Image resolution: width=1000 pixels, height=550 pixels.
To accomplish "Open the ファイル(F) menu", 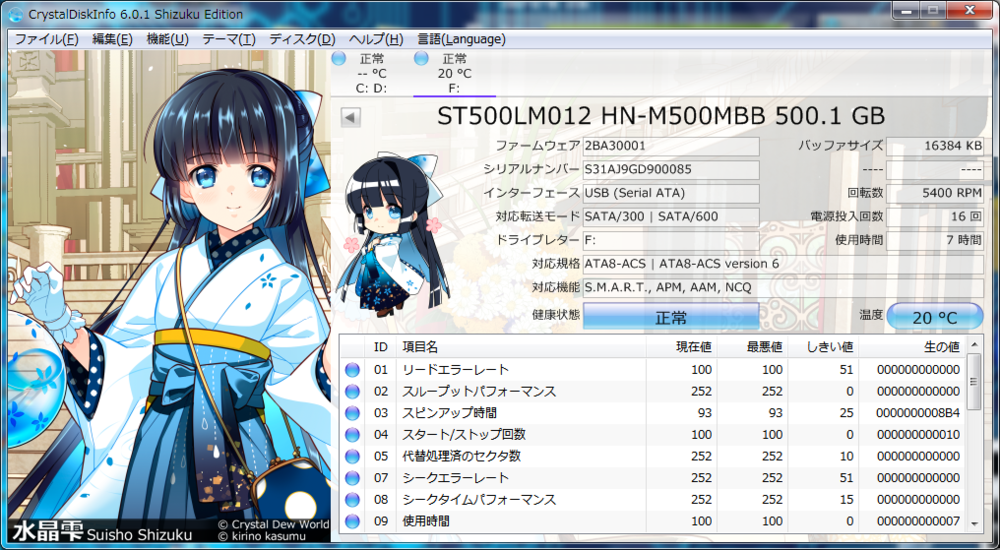I will [x=46, y=39].
